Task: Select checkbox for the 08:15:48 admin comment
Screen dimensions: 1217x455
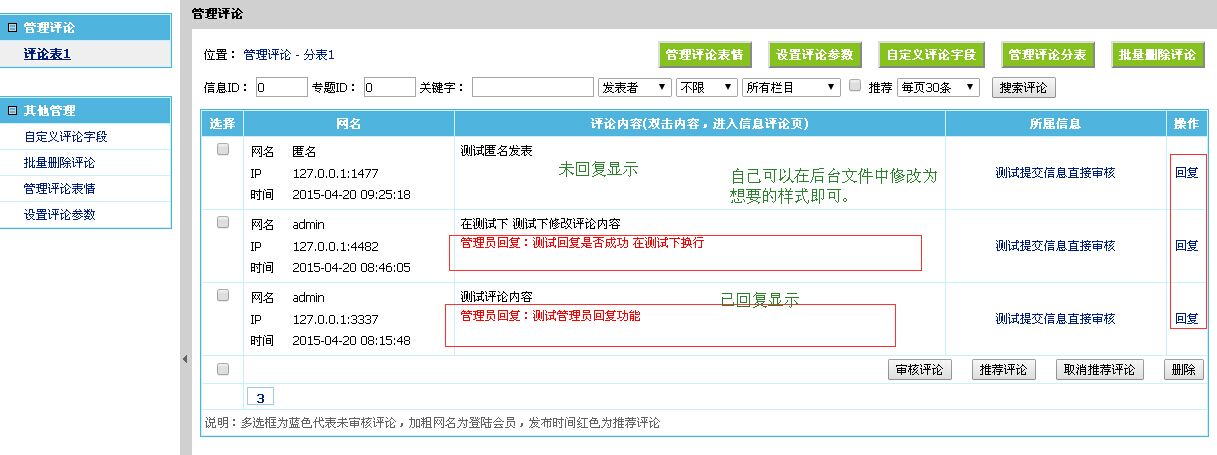Action: (223, 295)
